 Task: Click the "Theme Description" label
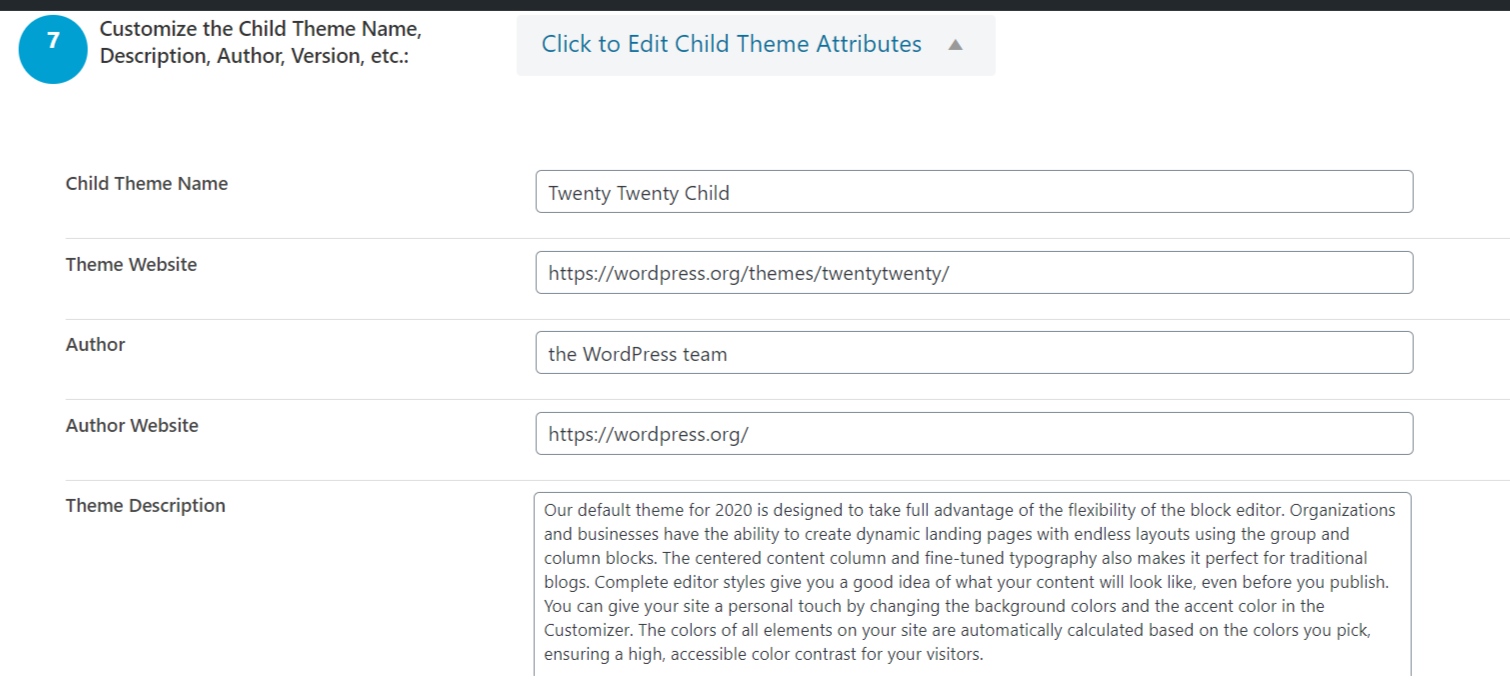click(x=146, y=505)
